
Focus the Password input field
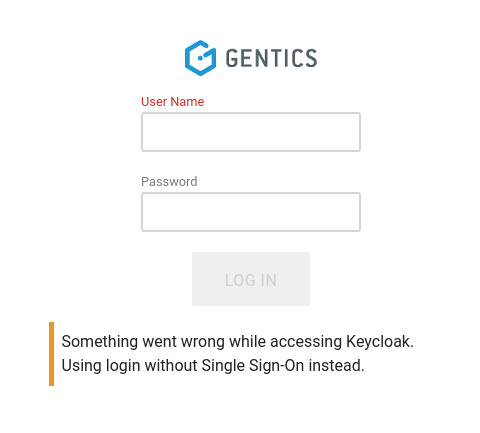coord(251,212)
